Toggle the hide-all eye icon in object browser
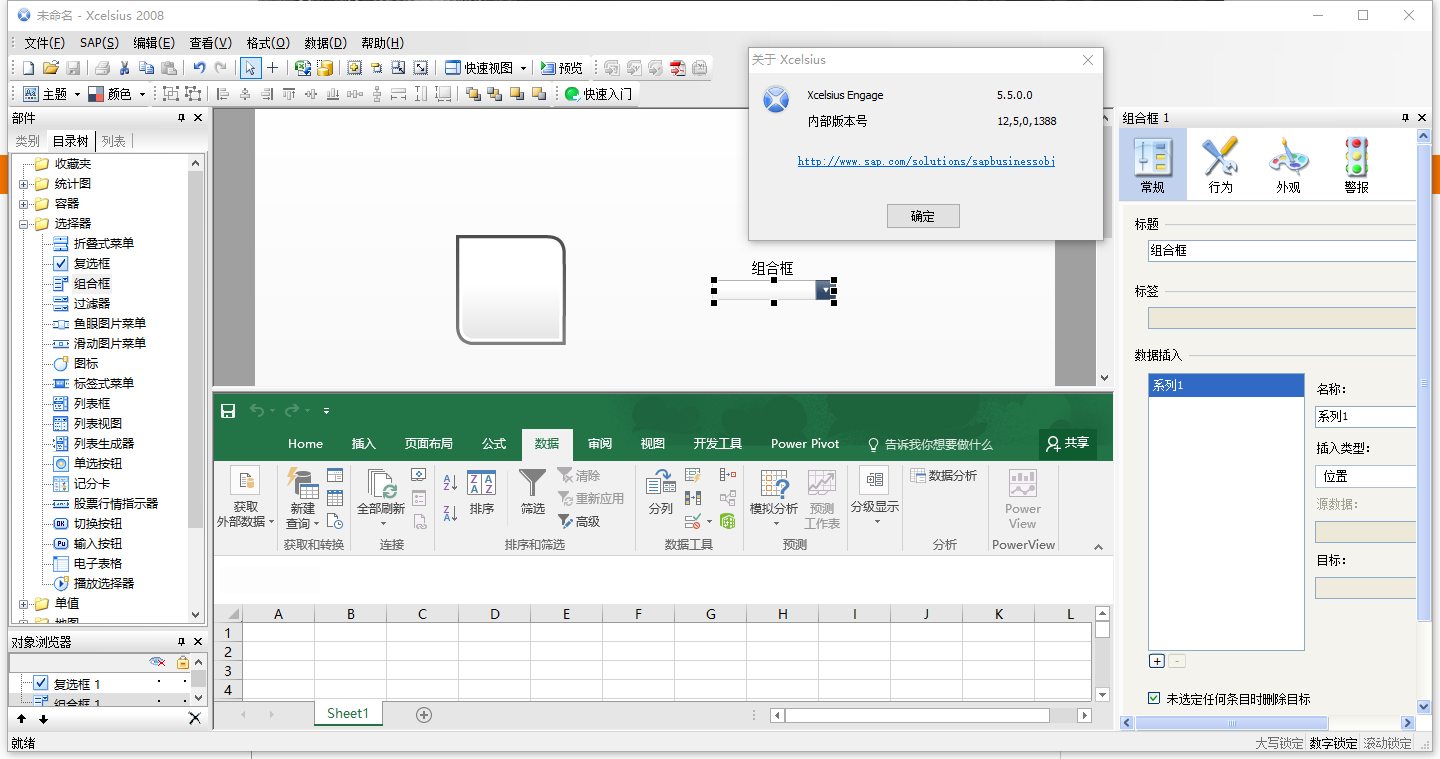This screenshot has width=1440, height=759. tap(157, 662)
